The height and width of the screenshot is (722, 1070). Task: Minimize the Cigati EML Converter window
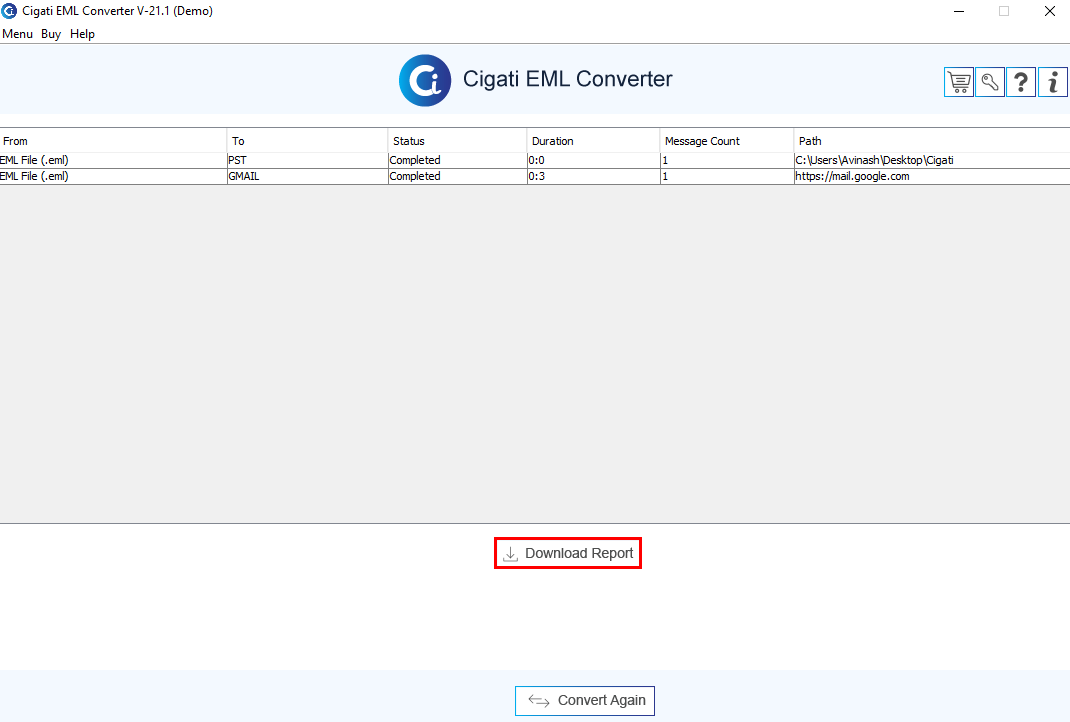point(959,11)
